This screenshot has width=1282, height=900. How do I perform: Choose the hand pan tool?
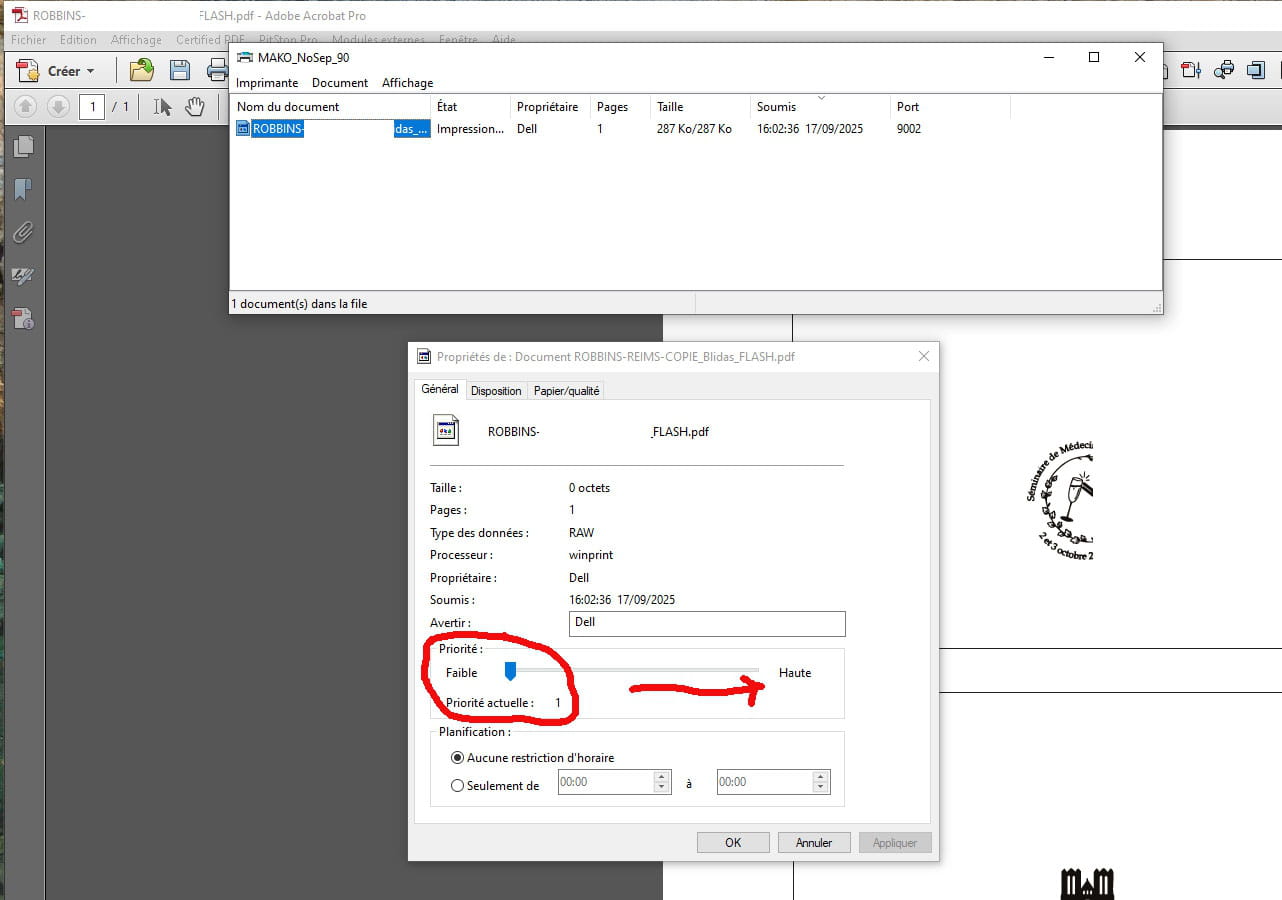coord(195,106)
